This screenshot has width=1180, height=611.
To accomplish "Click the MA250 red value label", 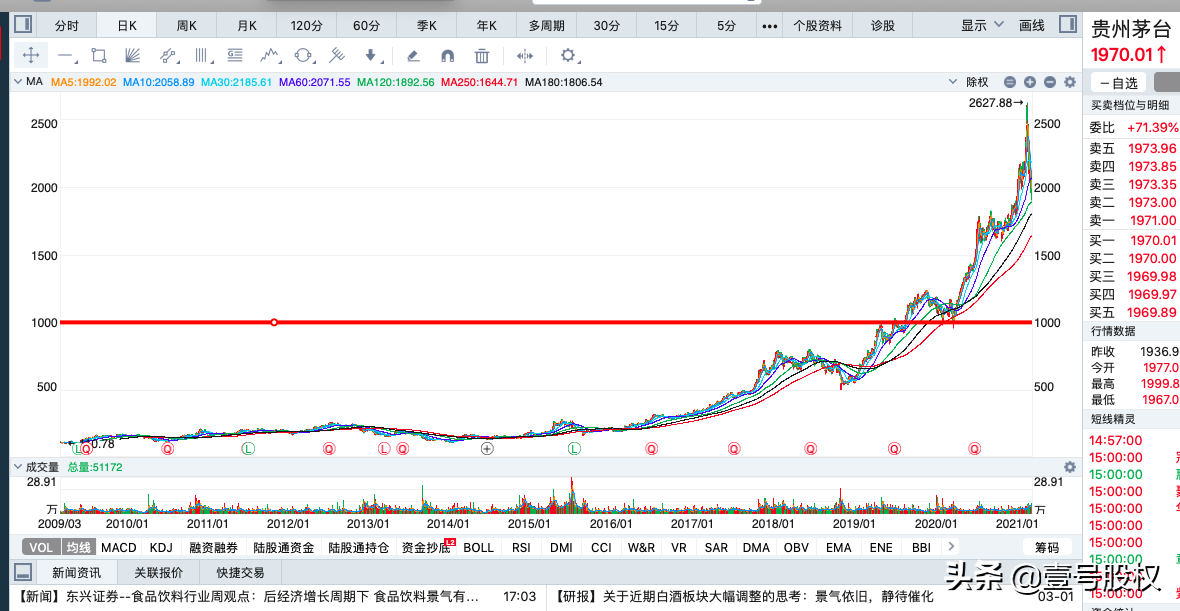I will tap(479, 82).
